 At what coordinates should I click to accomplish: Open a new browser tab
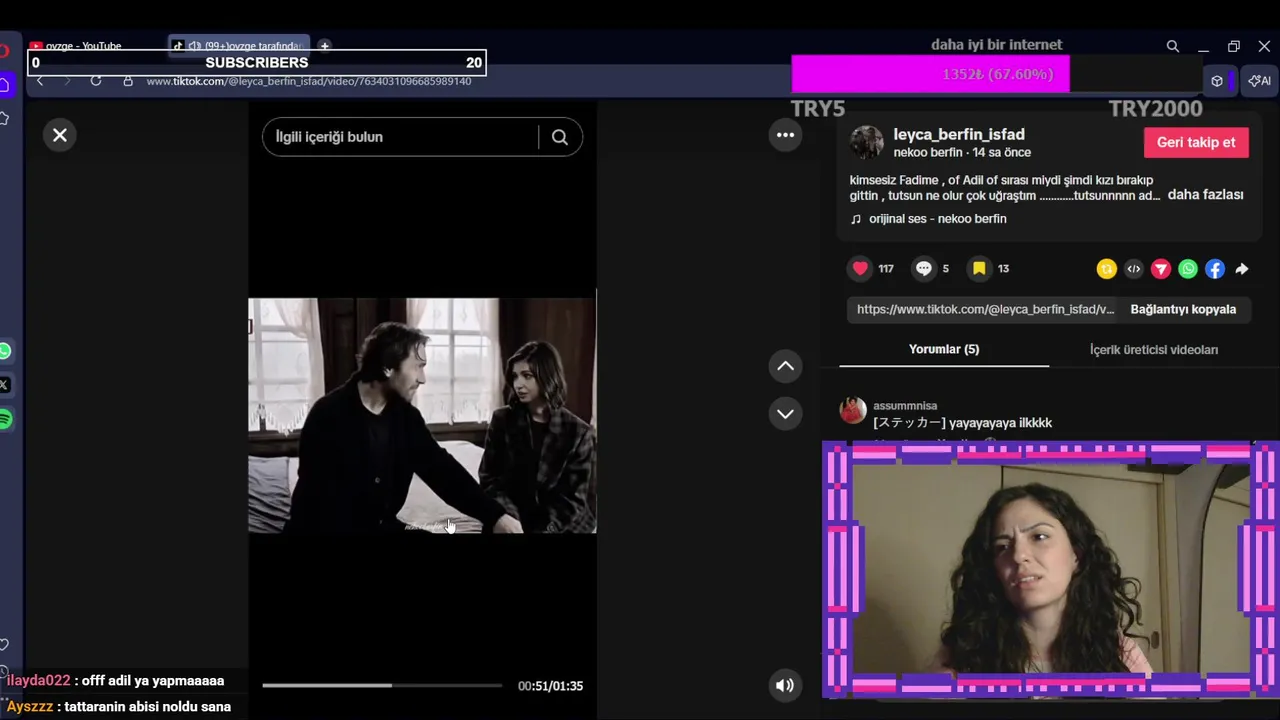tap(324, 46)
